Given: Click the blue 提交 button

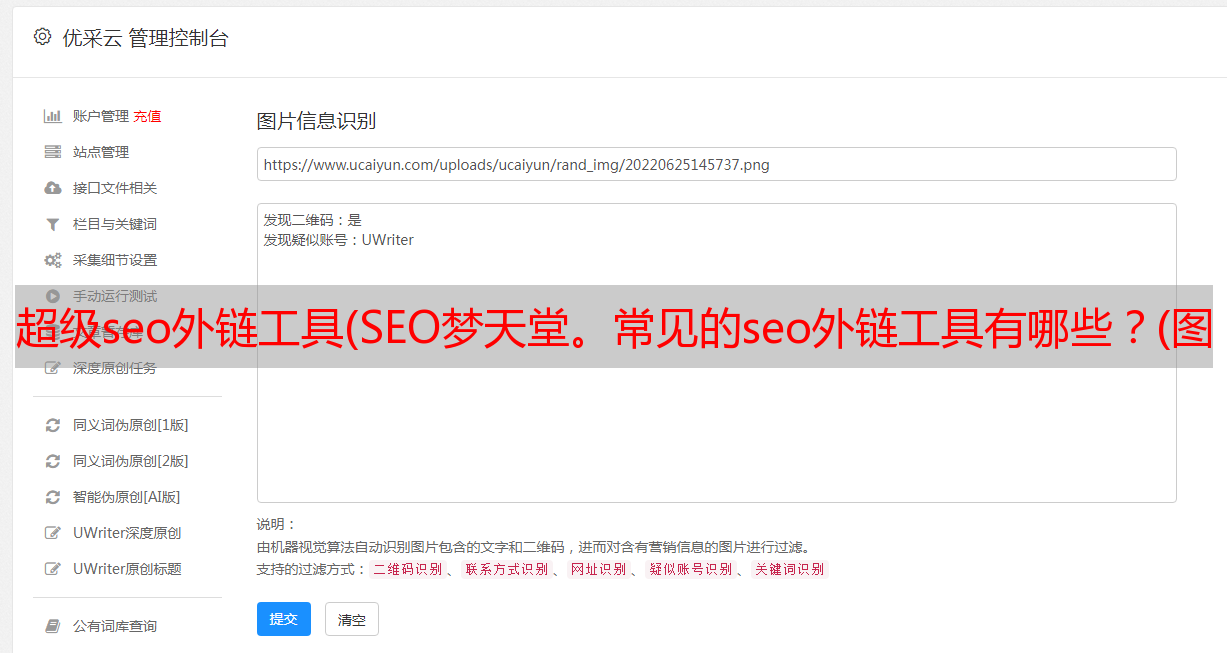Looking at the screenshot, I should (x=284, y=619).
